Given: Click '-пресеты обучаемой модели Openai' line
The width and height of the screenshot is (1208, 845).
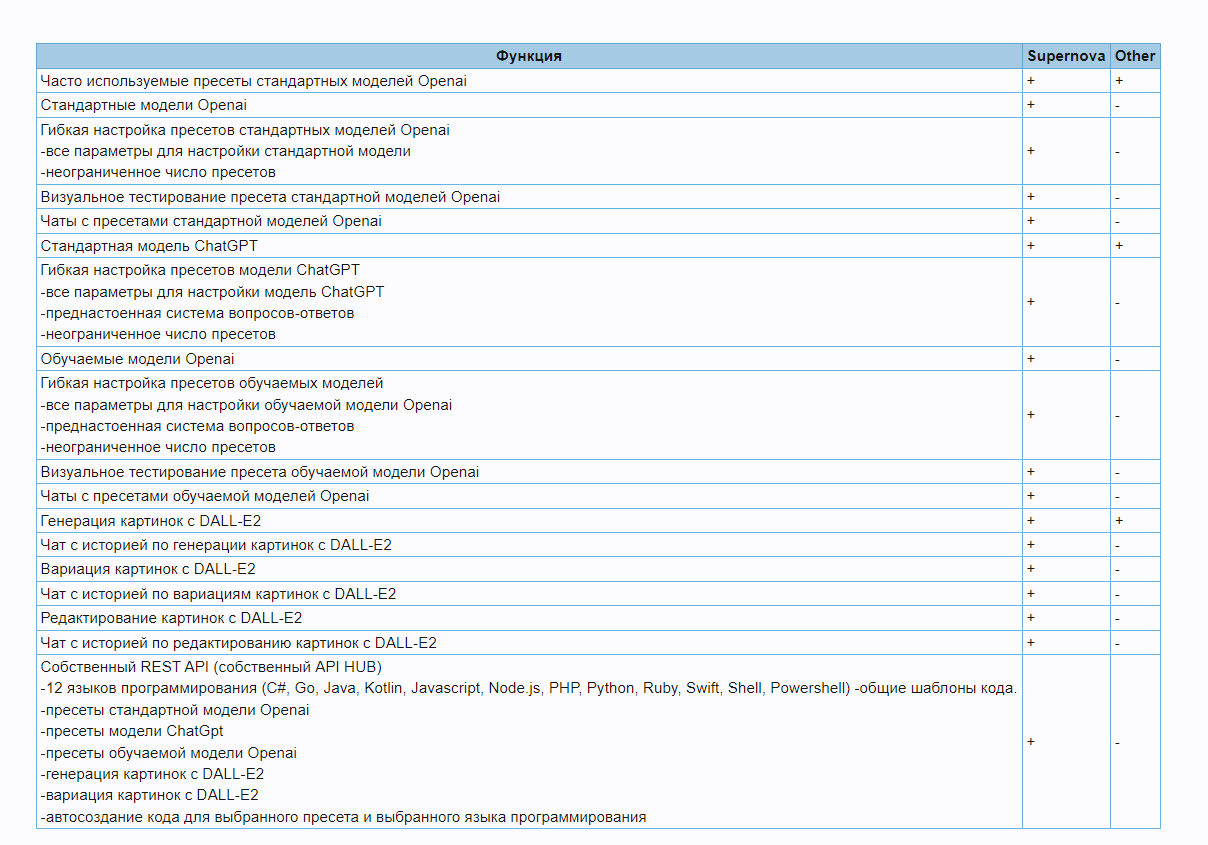Looking at the screenshot, I should point(169,753).
